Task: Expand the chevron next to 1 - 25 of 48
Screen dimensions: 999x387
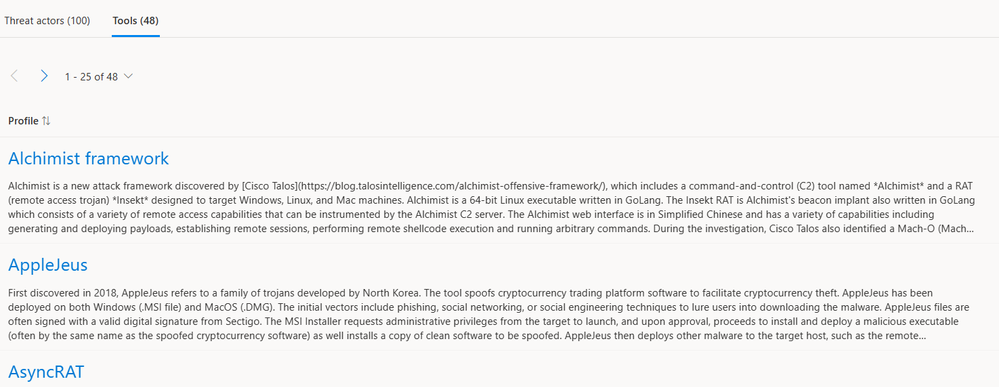Action: coord(128,77)
